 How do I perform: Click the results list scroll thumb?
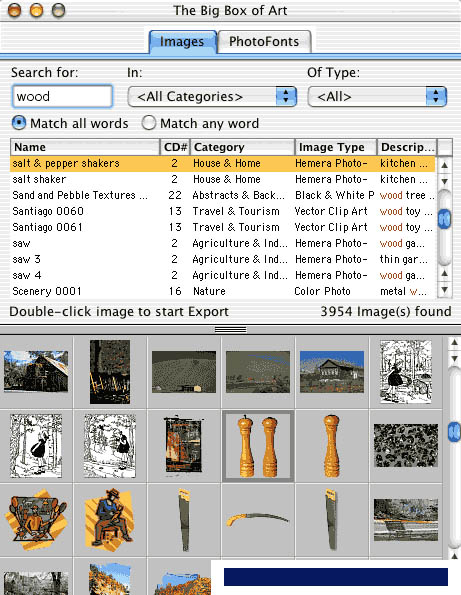(x=444, y=219)
